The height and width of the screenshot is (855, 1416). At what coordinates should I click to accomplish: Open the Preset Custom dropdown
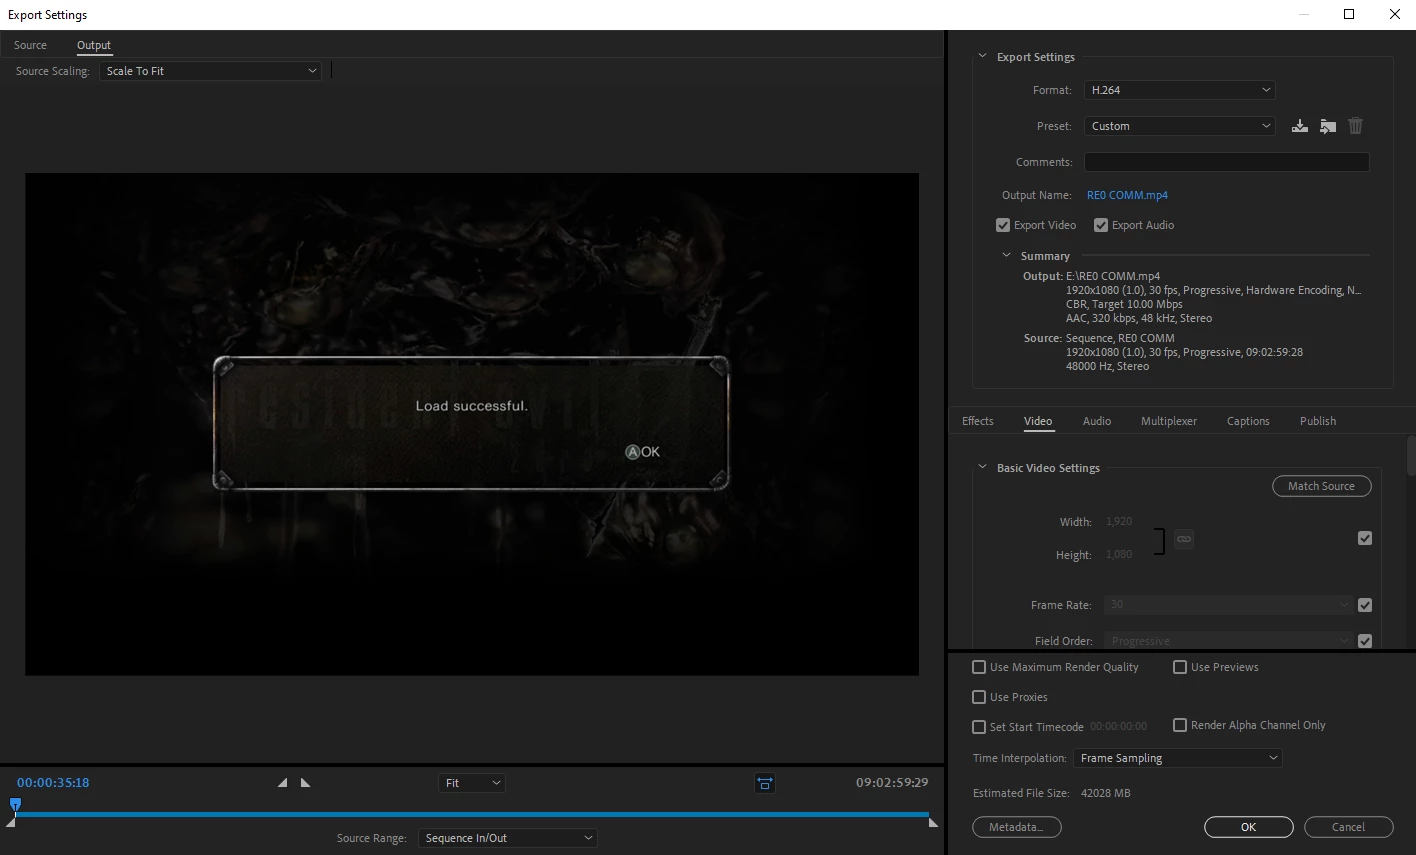point(1179,126)
